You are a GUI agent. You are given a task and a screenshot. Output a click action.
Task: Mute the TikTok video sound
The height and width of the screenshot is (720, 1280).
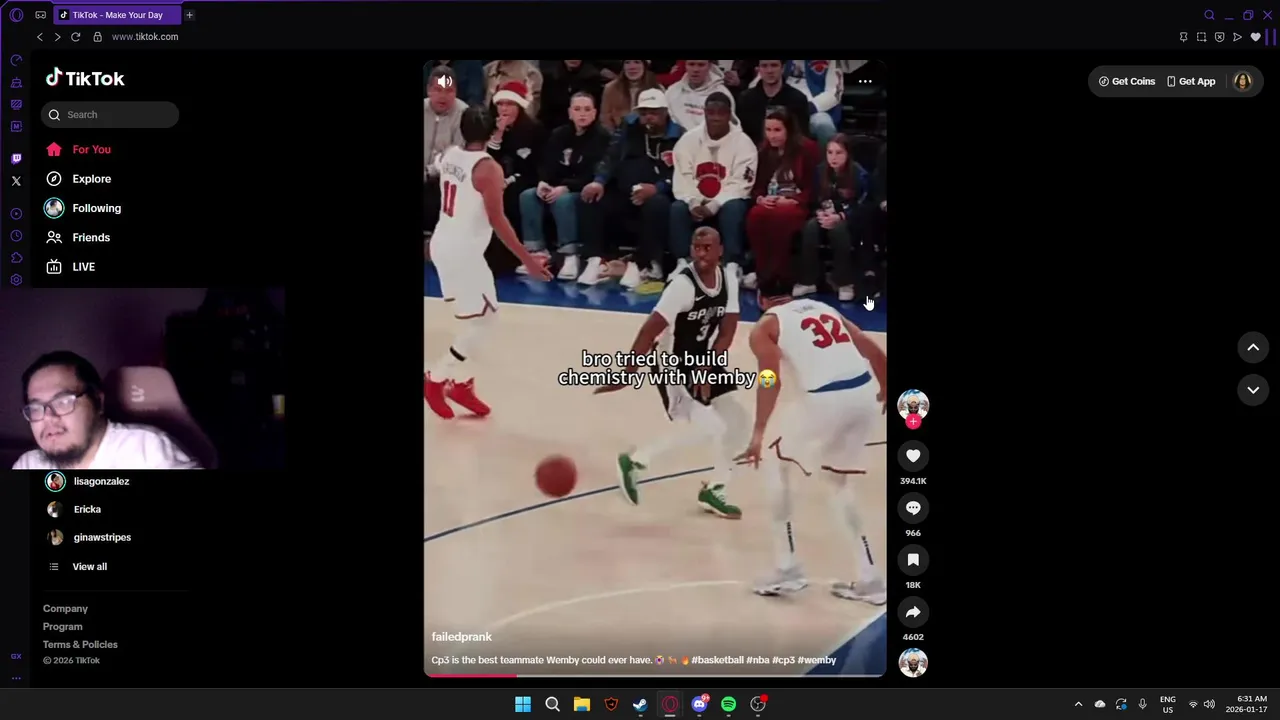point(445,82)
